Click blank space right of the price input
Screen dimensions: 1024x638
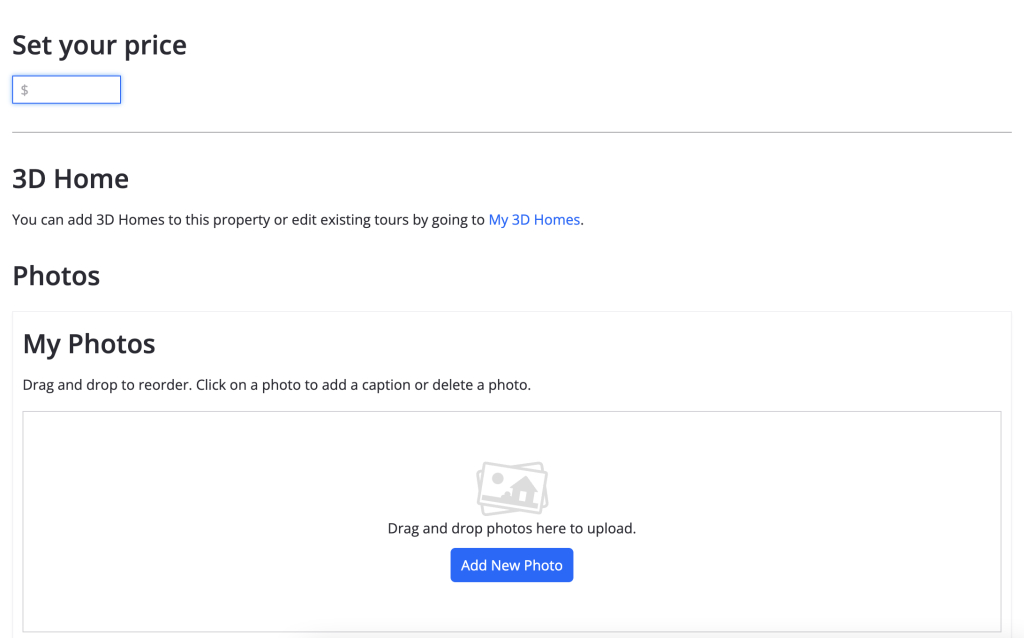click(500, 90)
